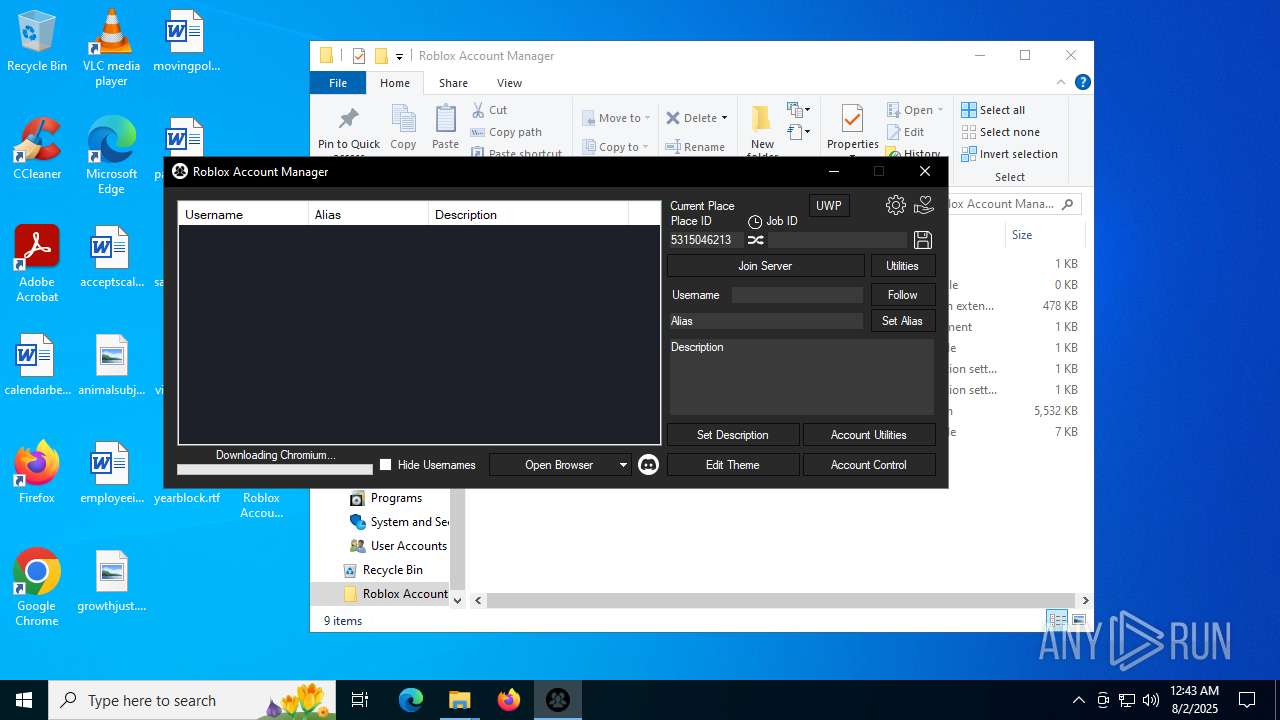Screen dimensions: 1280x720
Task: Click the Description text area
Action: point(802,377)
